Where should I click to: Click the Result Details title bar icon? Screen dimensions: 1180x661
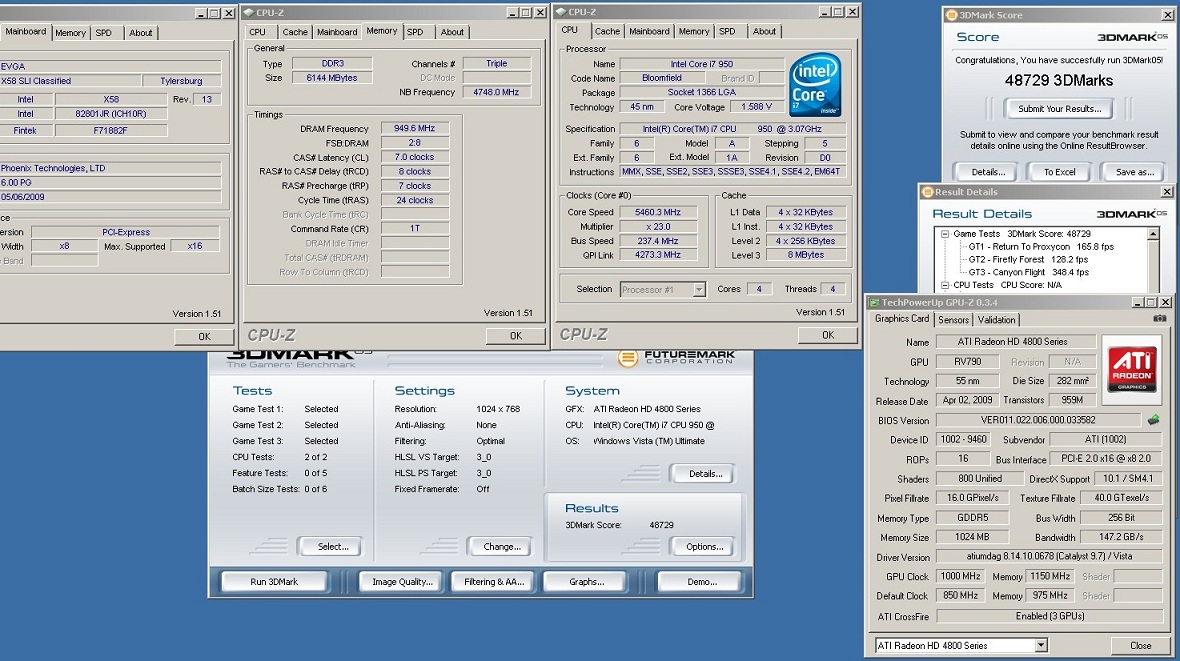point(927,192)
